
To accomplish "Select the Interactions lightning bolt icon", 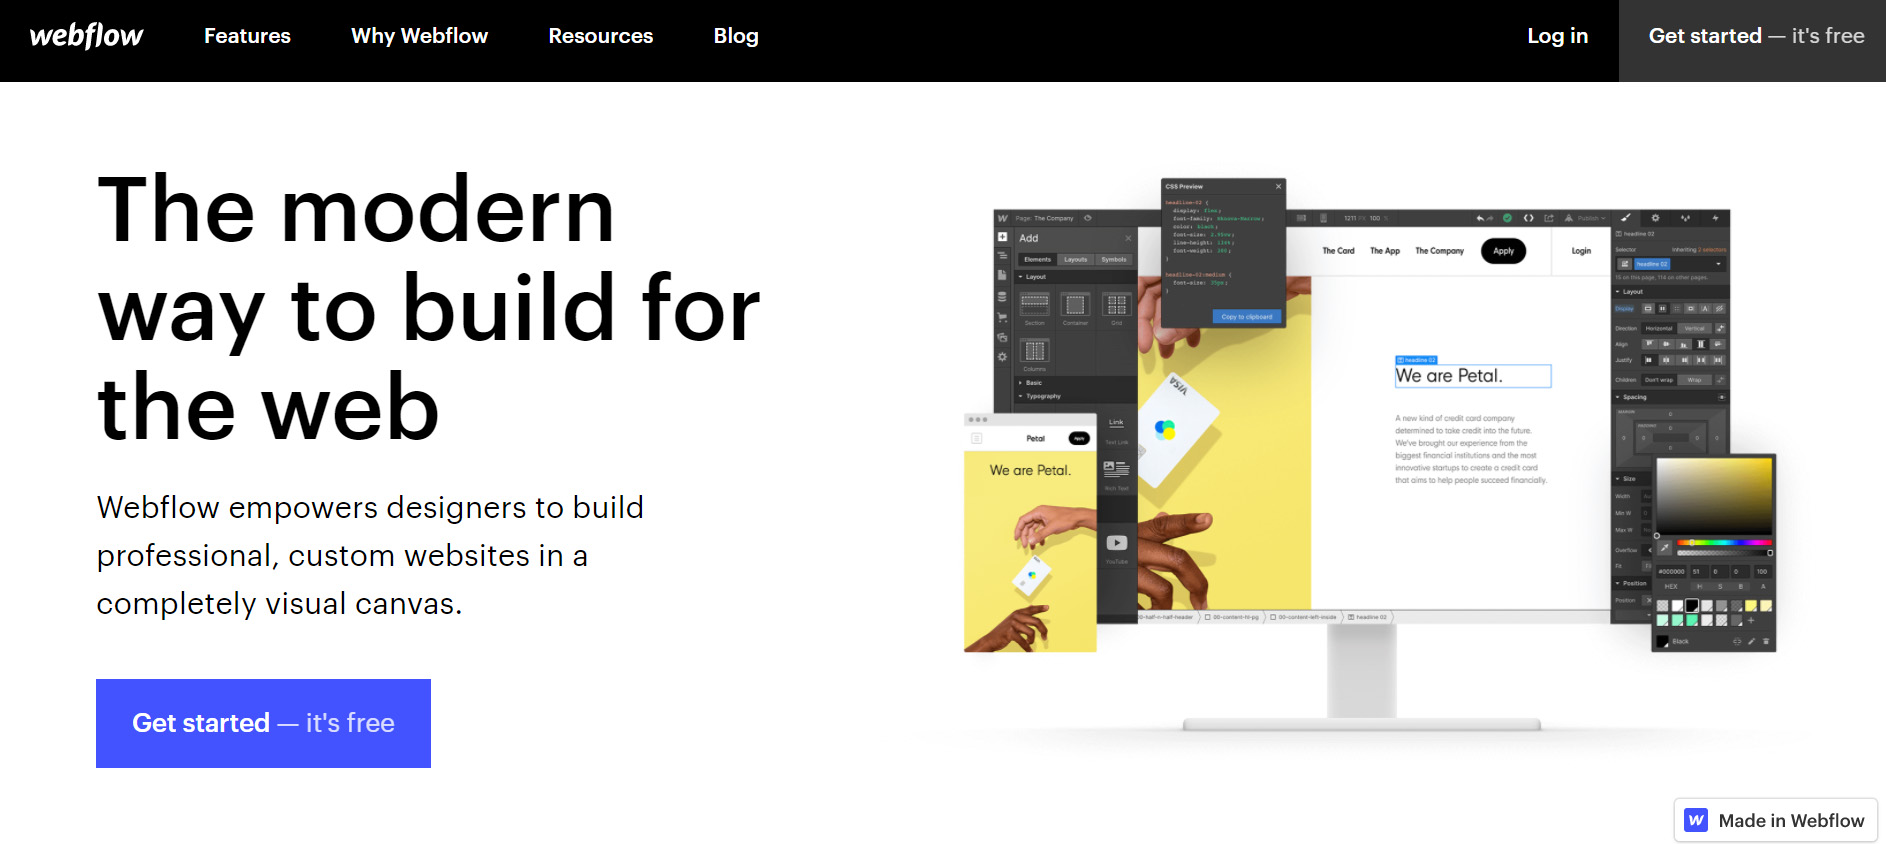I will click(1715, 218).
